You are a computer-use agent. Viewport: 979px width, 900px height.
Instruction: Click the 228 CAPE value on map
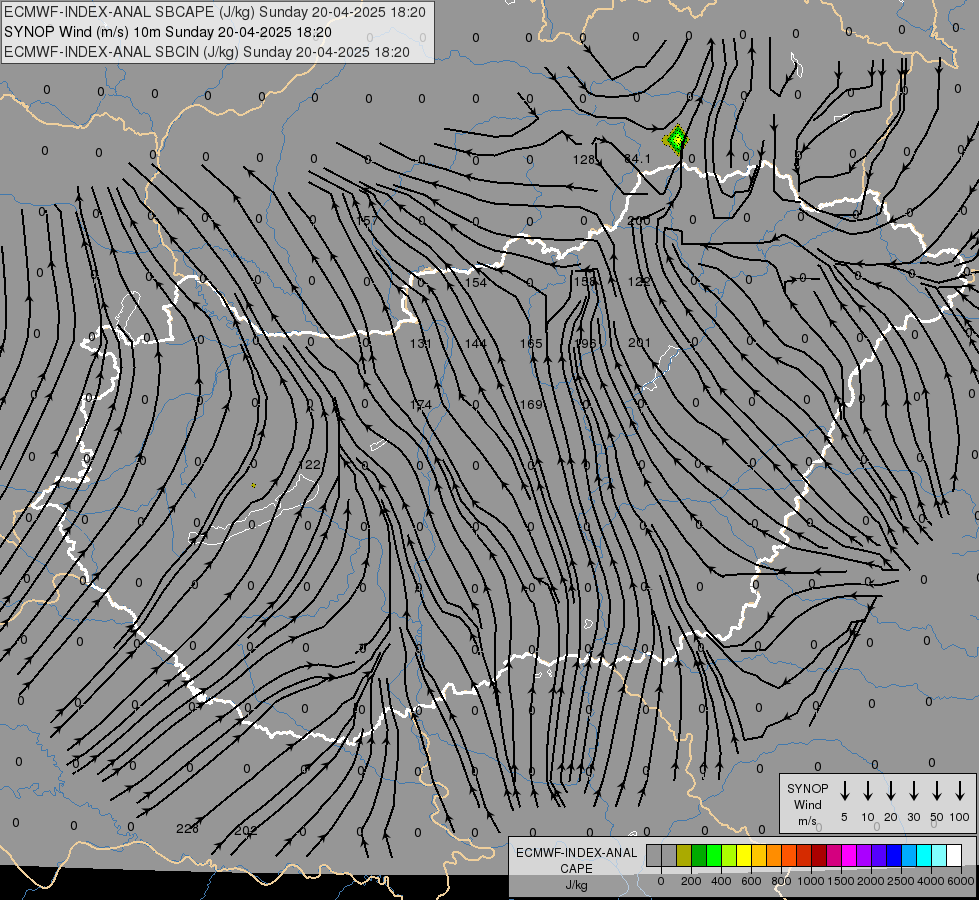coord(187,829)
